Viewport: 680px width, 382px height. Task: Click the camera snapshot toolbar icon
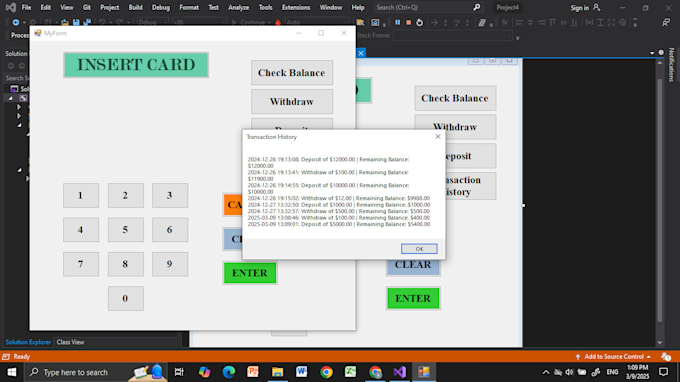click(x=375, y=22)
